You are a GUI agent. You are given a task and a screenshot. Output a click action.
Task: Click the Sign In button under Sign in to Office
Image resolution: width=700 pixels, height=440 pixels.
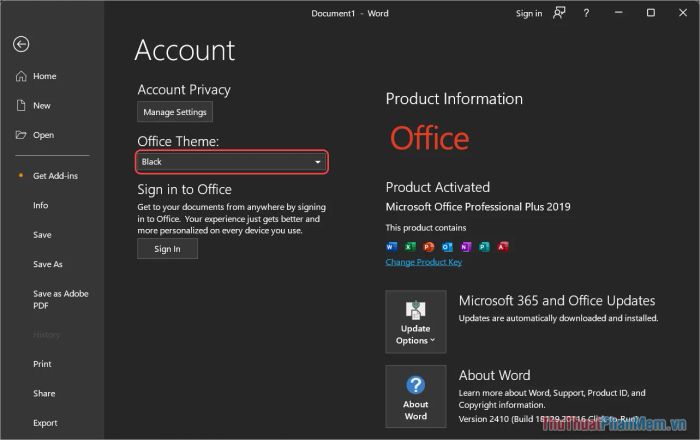click(167, 249)
